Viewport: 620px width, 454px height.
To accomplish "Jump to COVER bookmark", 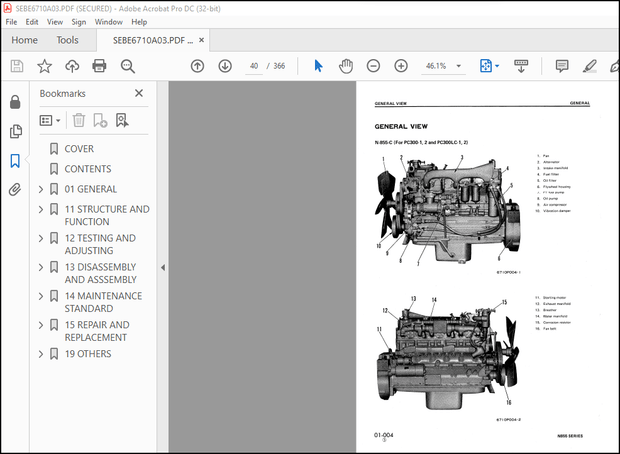I will pyautogui.click(x=79, y=149).
